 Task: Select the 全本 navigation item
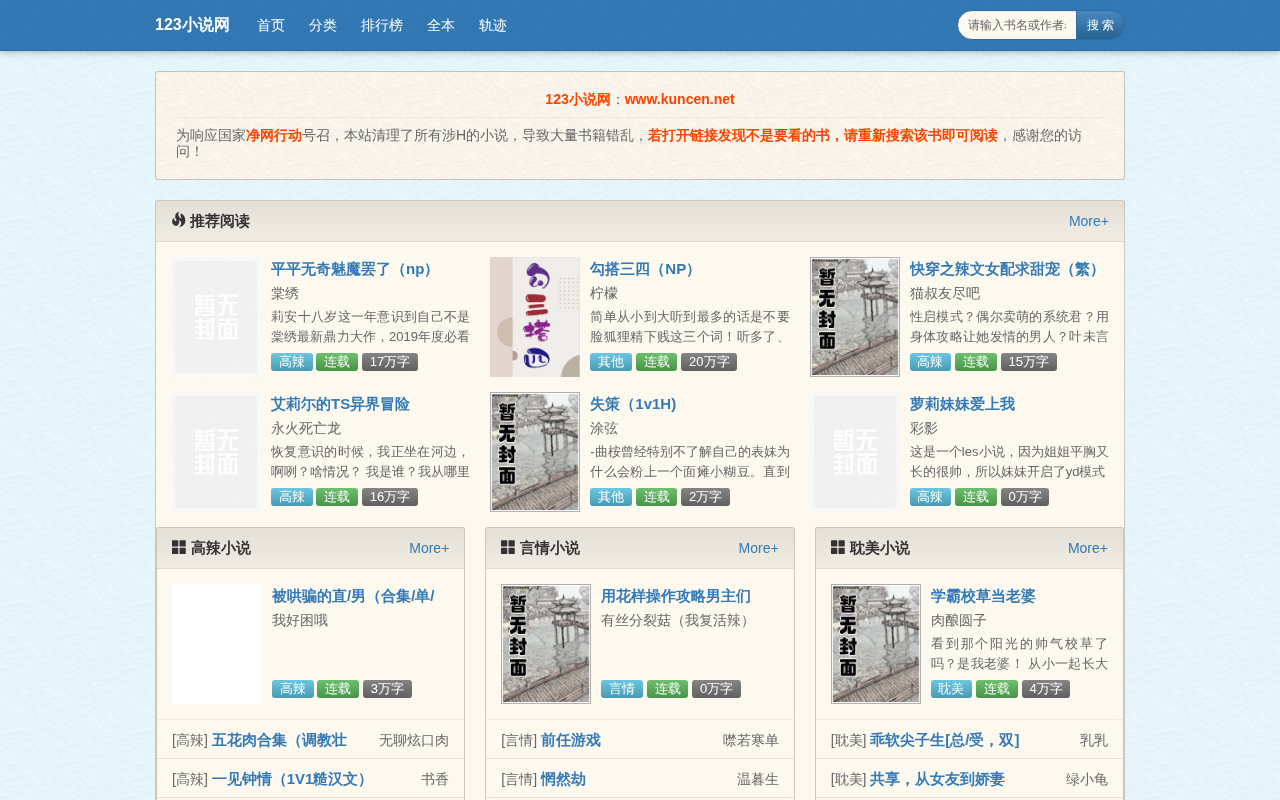pos(441,25)
